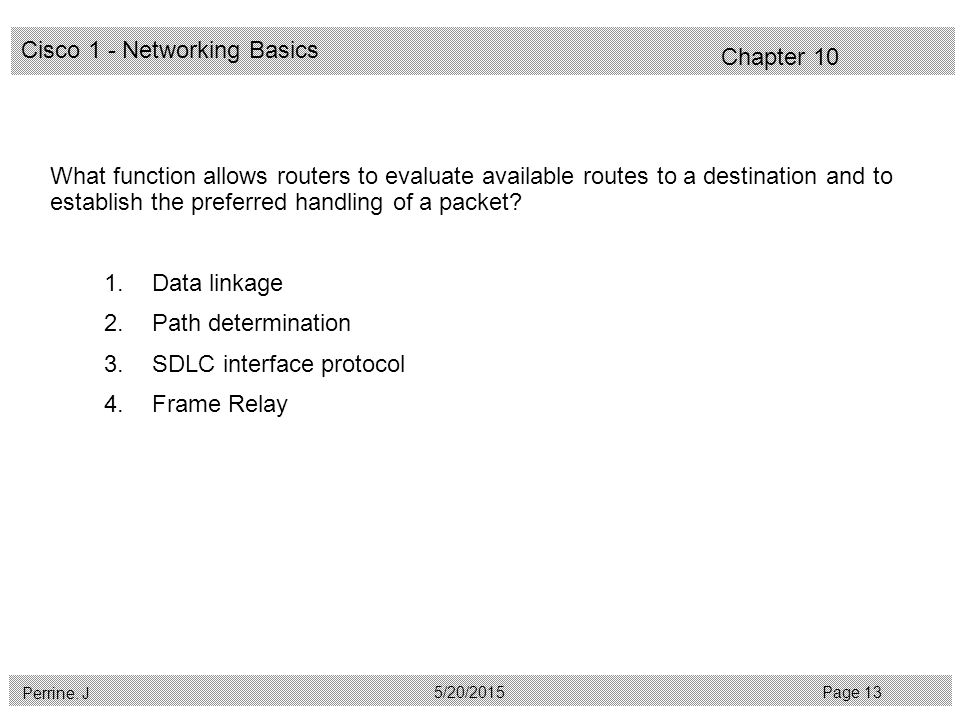The height and width of the screenshot is (721, 961).
Task: Click the word 'Networking' in the header
Action: click(x=181, y=50)
